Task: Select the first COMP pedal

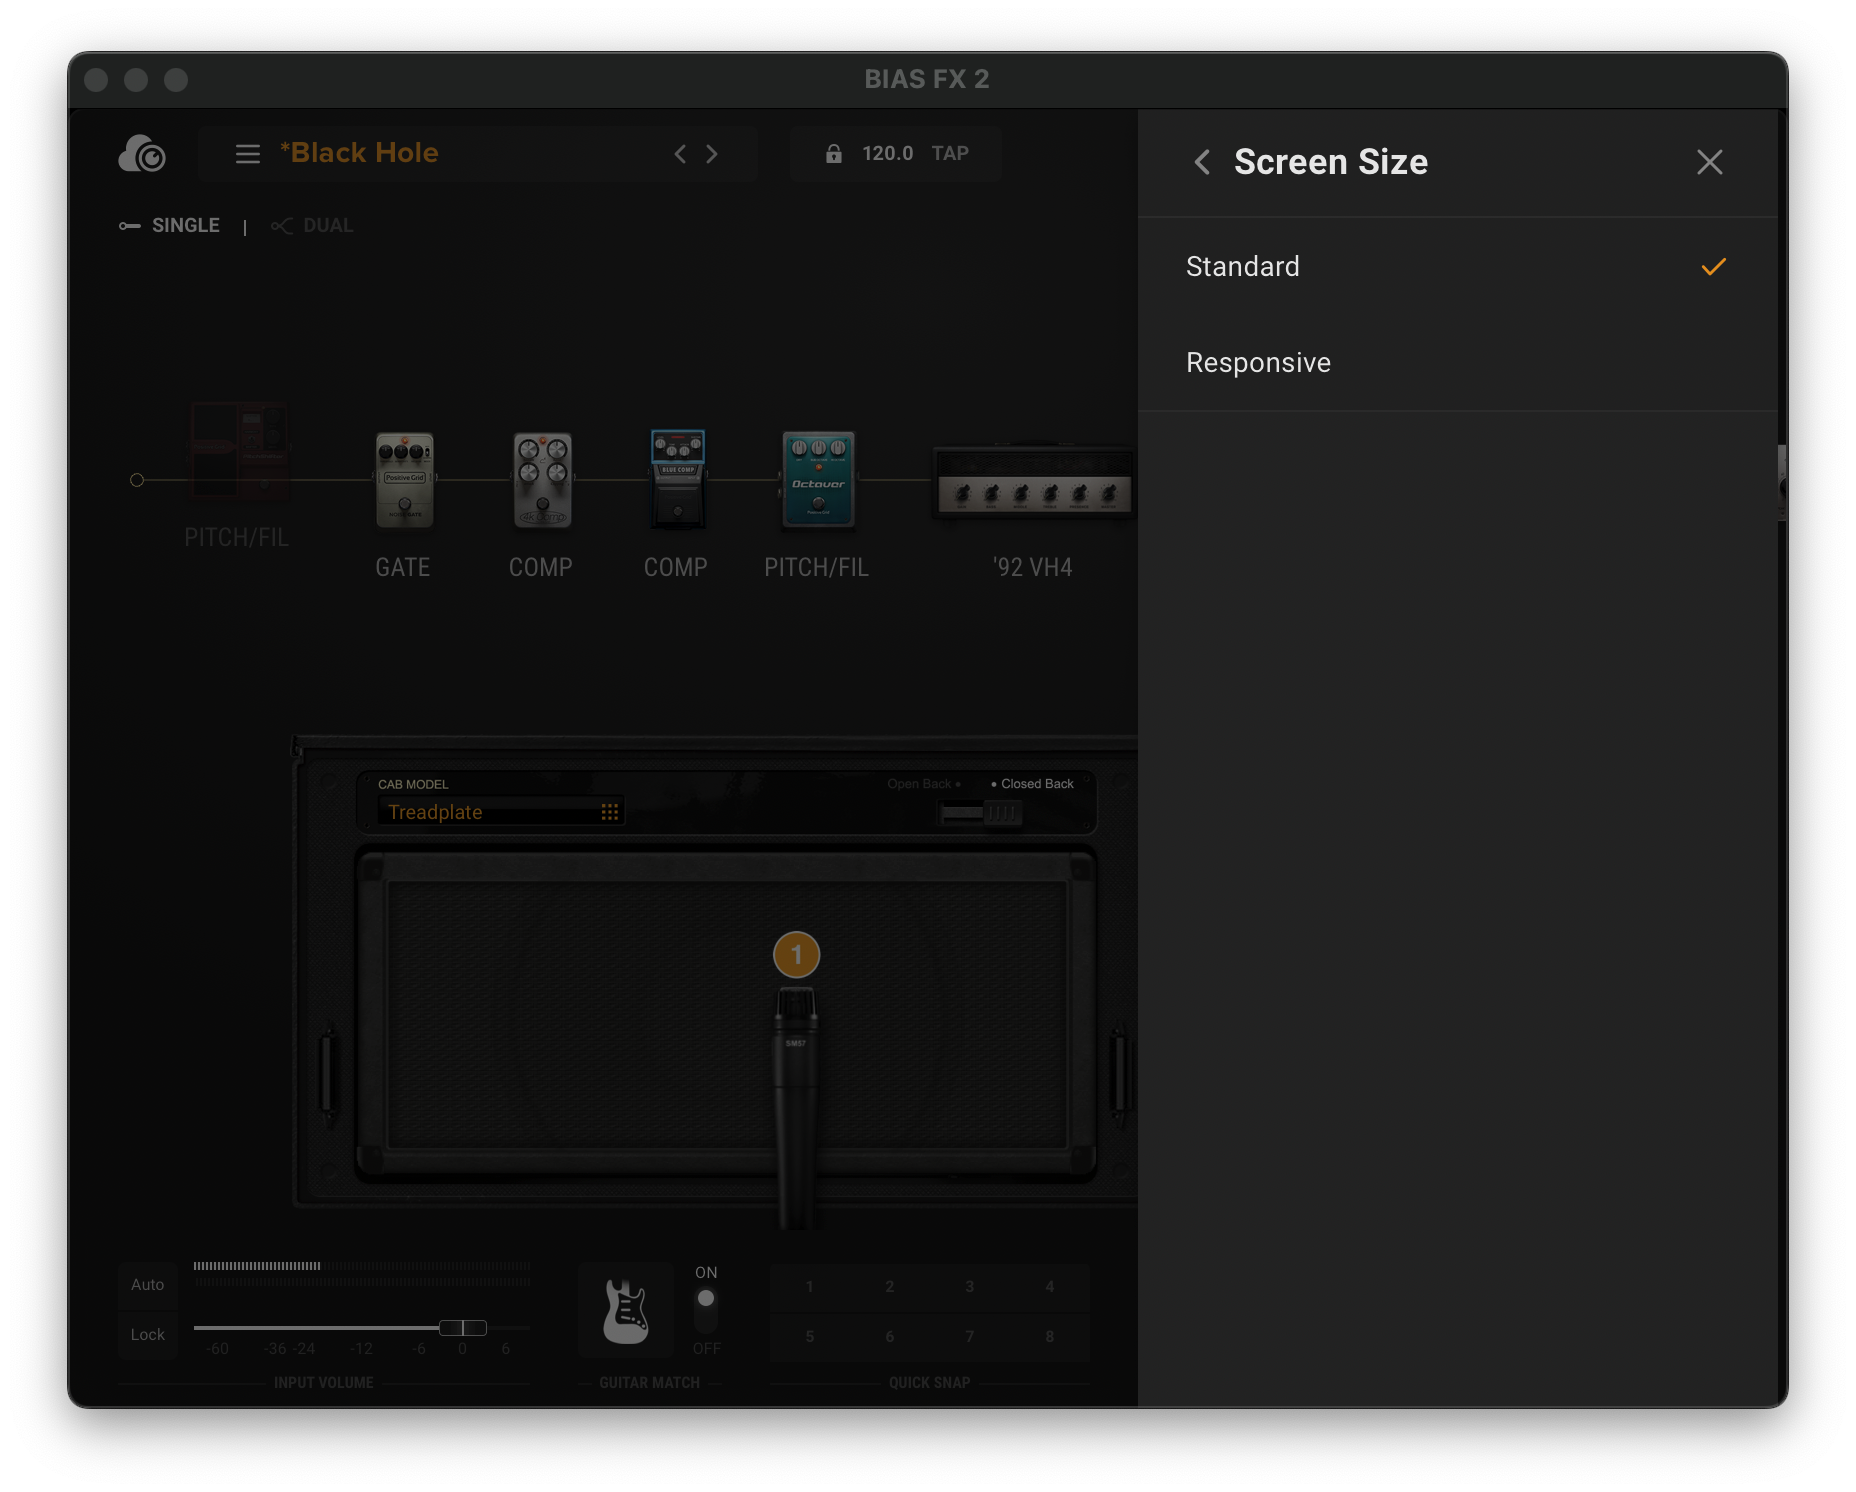Action: click(543, 480)
